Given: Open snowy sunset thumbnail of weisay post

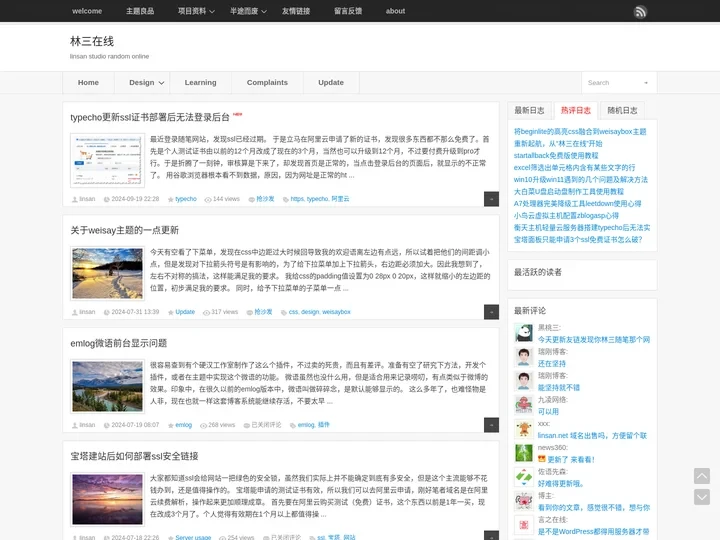Looking at the screenshot, I should [107, 273].
